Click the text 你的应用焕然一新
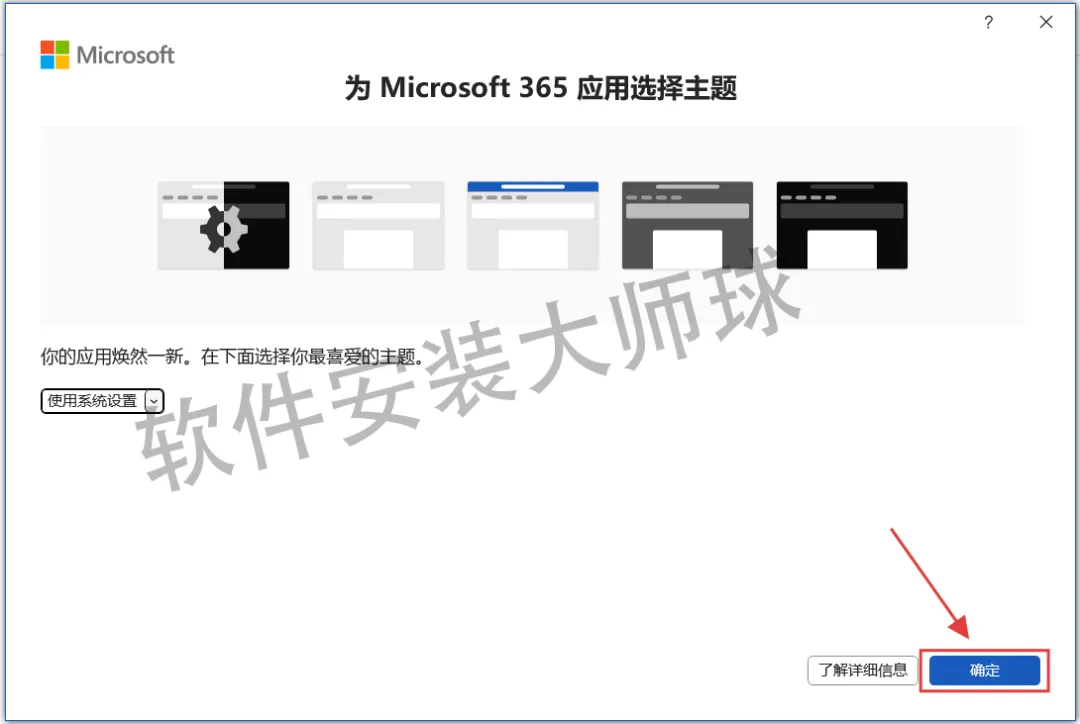The width and height of the screenshot is (1080, 724). 112,356
